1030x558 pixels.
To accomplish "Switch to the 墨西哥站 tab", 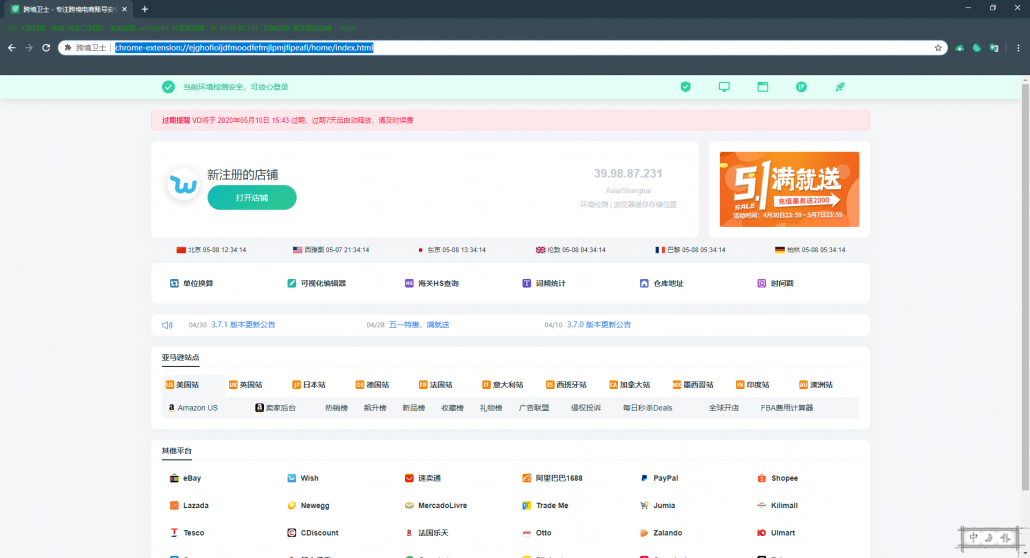I will pyautogui.click(x=693, y=384).
